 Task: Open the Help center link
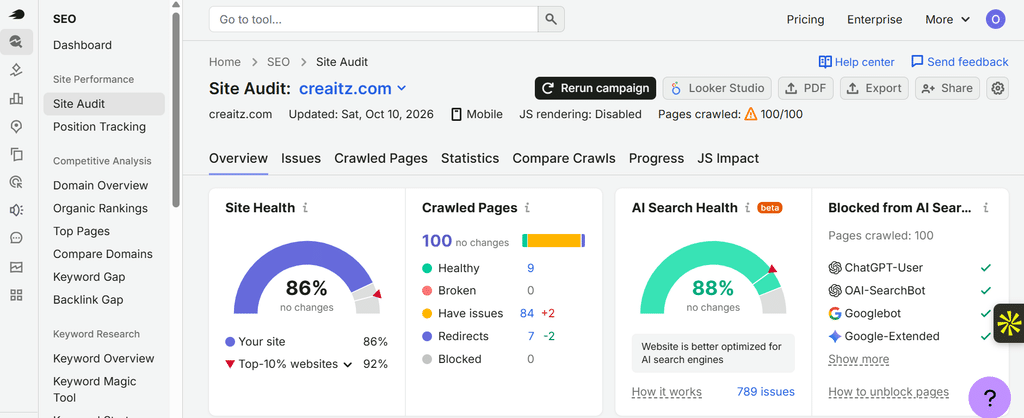(x=856, y=62)
